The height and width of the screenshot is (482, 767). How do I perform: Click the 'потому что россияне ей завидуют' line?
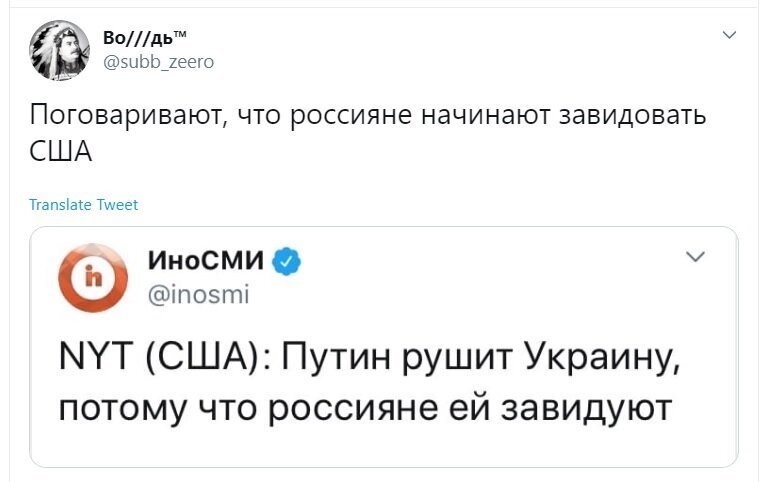(x=365, y=408)
